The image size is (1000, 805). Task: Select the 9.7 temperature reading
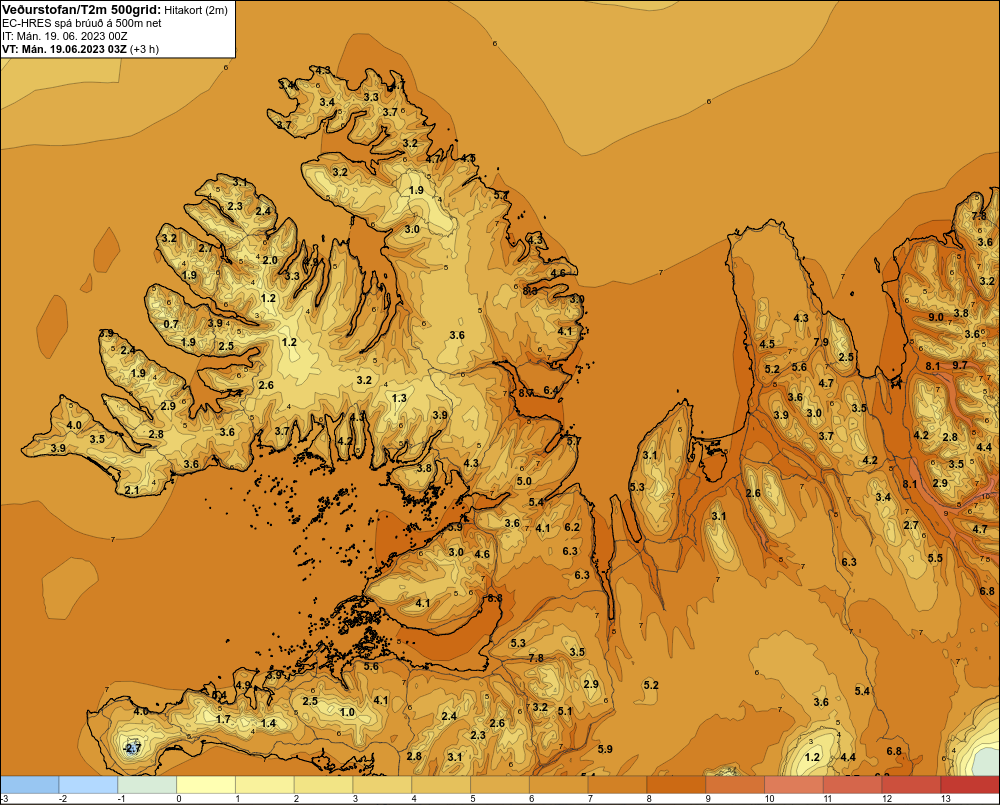pyautogui.click(x=960, y=365)
